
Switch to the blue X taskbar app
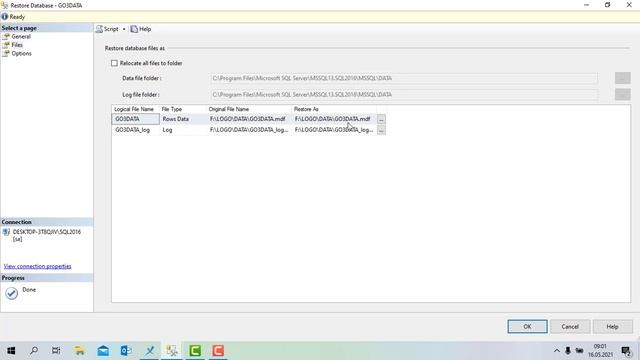[x=150, y=351]
